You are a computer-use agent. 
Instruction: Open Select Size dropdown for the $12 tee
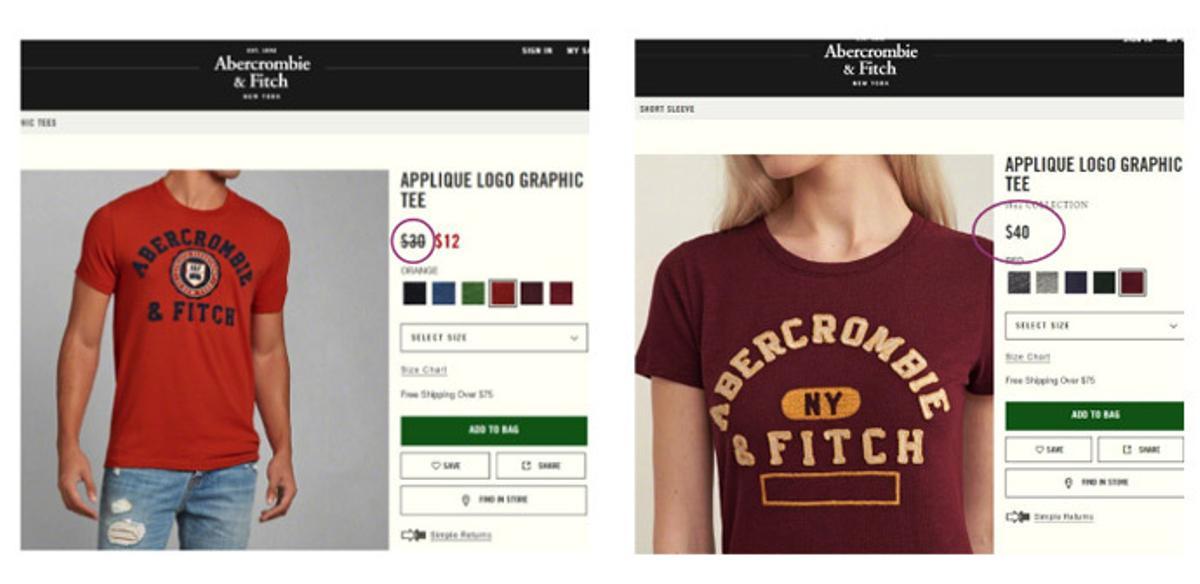pos(493,338)
